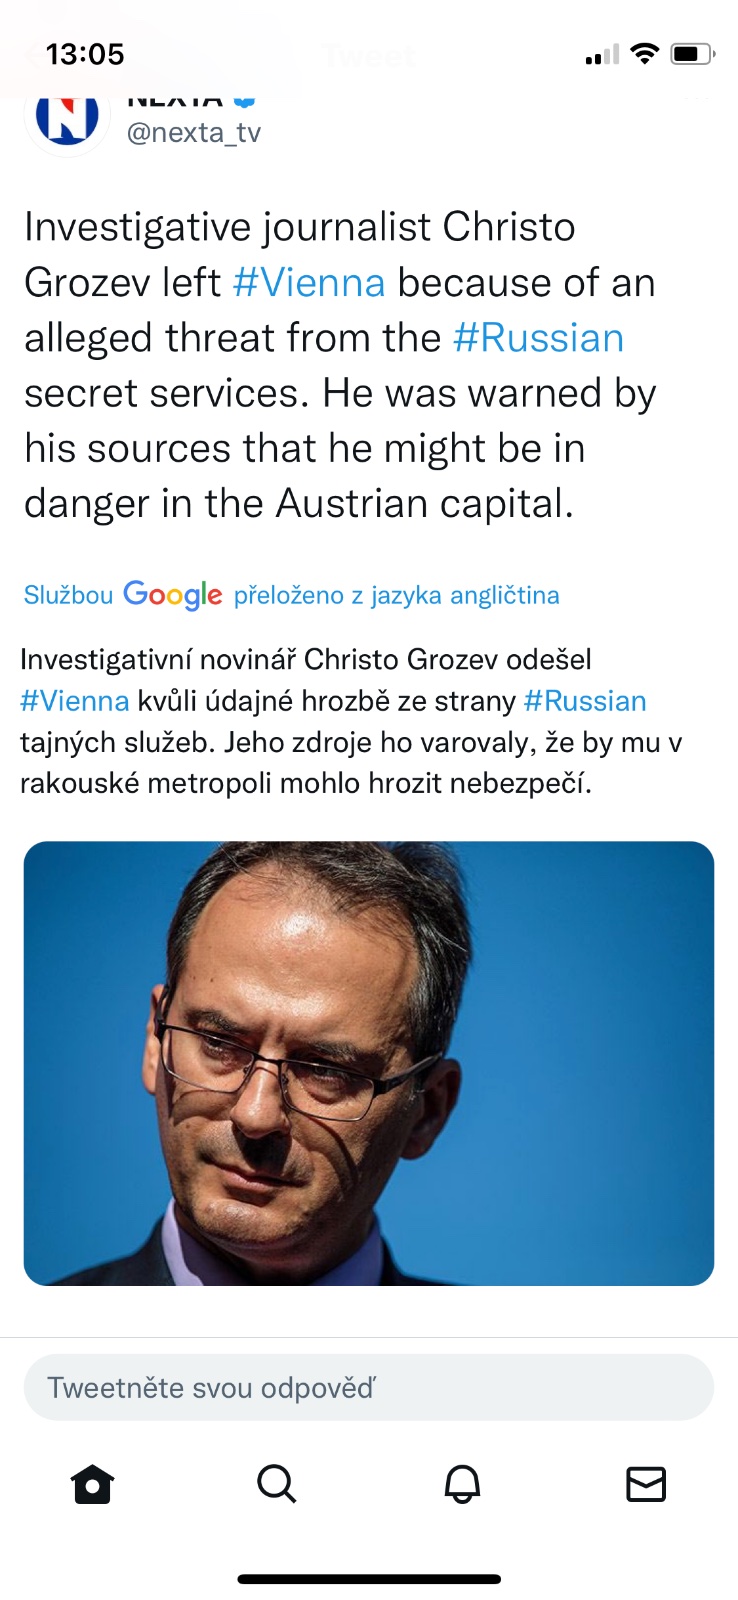Tap the battery status icon
Screen dimensions: 738x1600
(692, 54)
